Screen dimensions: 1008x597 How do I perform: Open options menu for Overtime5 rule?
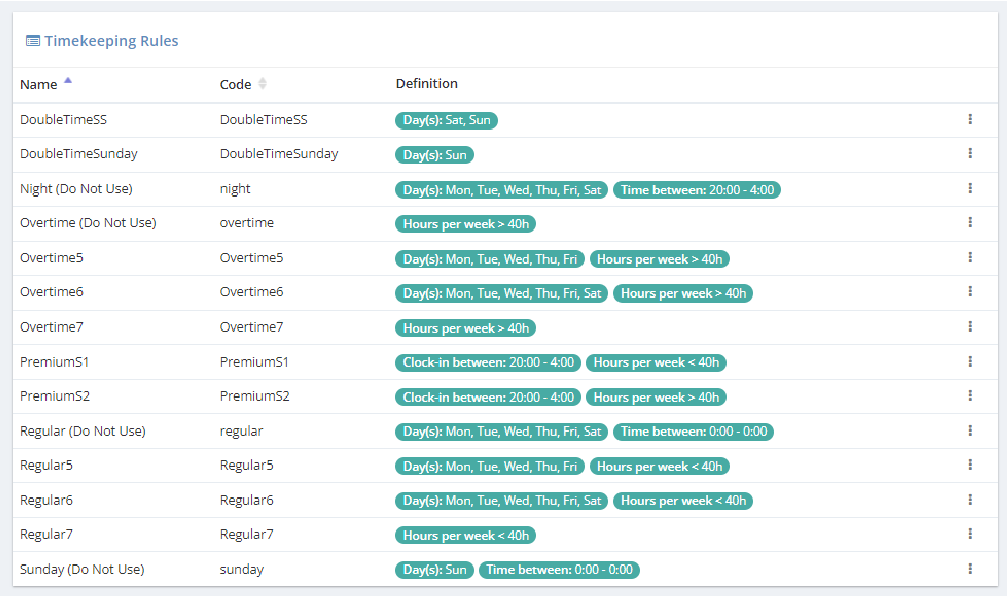point(970,257)
